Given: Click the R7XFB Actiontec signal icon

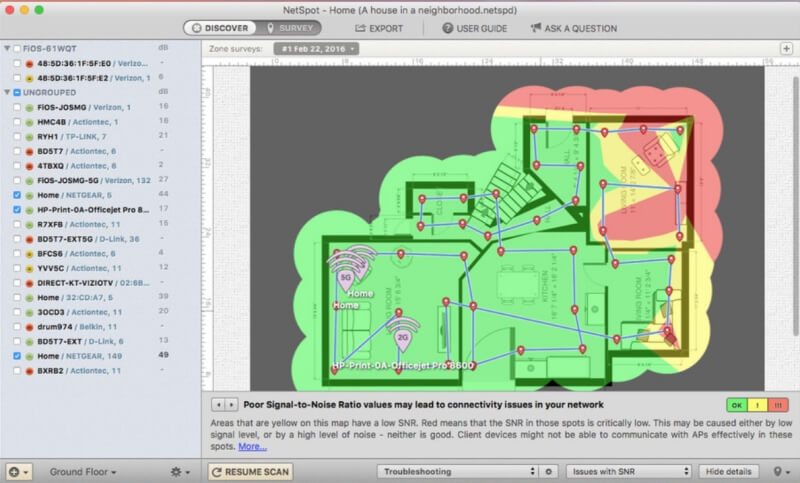Looking at the screenshot, I should (30, 224).
